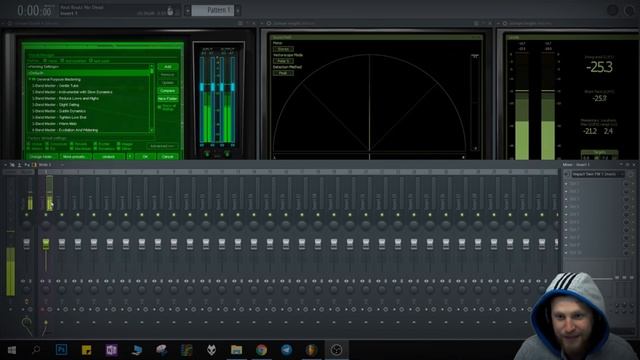Click the preset list vertical scrollbar

[x=152, y=98]
